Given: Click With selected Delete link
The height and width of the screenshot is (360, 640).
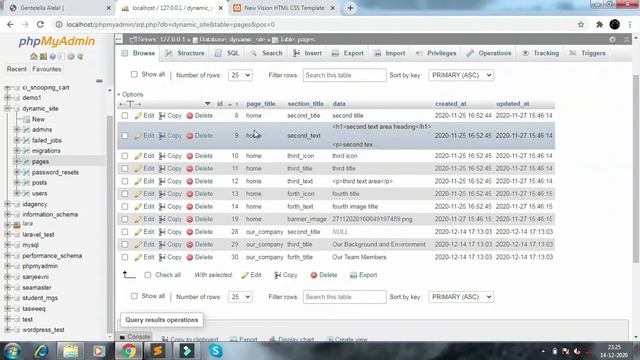Looking at the screenshot, I should point(324,275).
